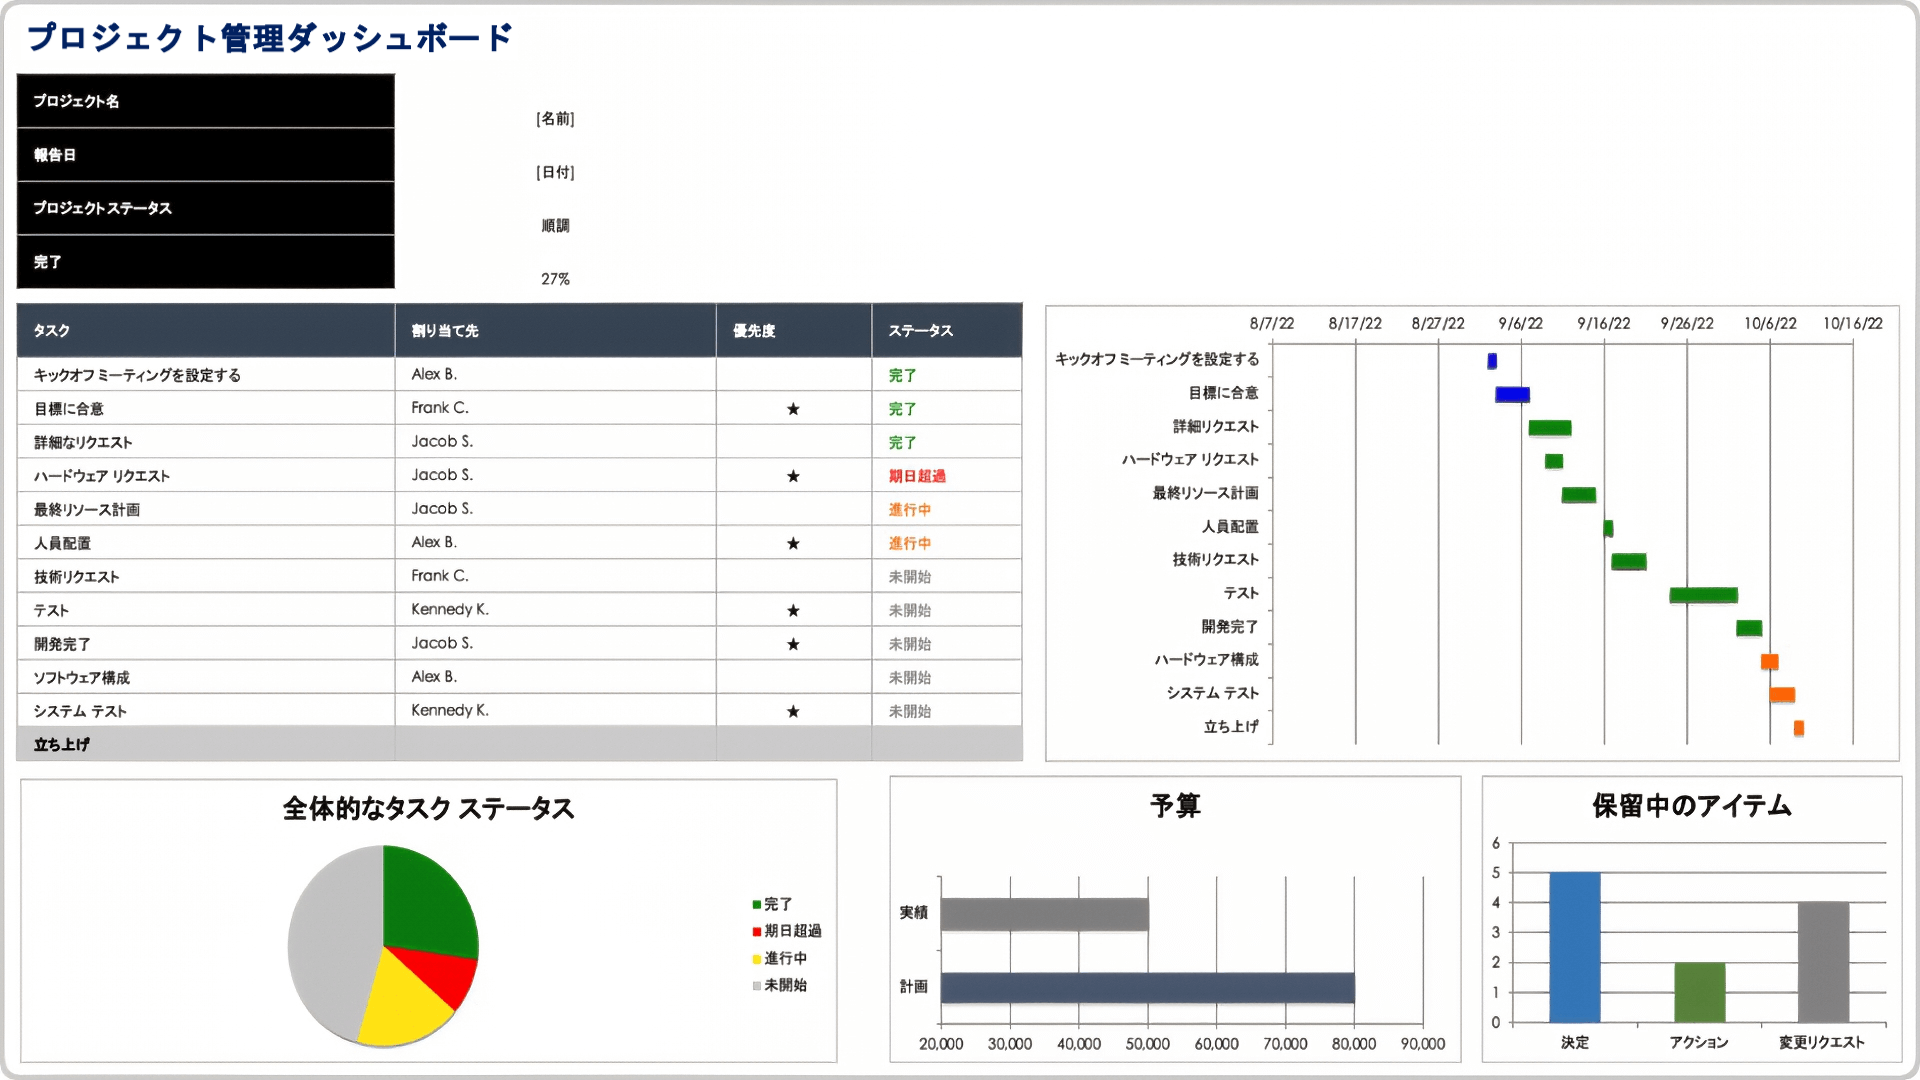The width and height of the screenshot is (1920, 1080).
Task: Click the blue 決定 column bar
Action: (x=1574, y=947)
